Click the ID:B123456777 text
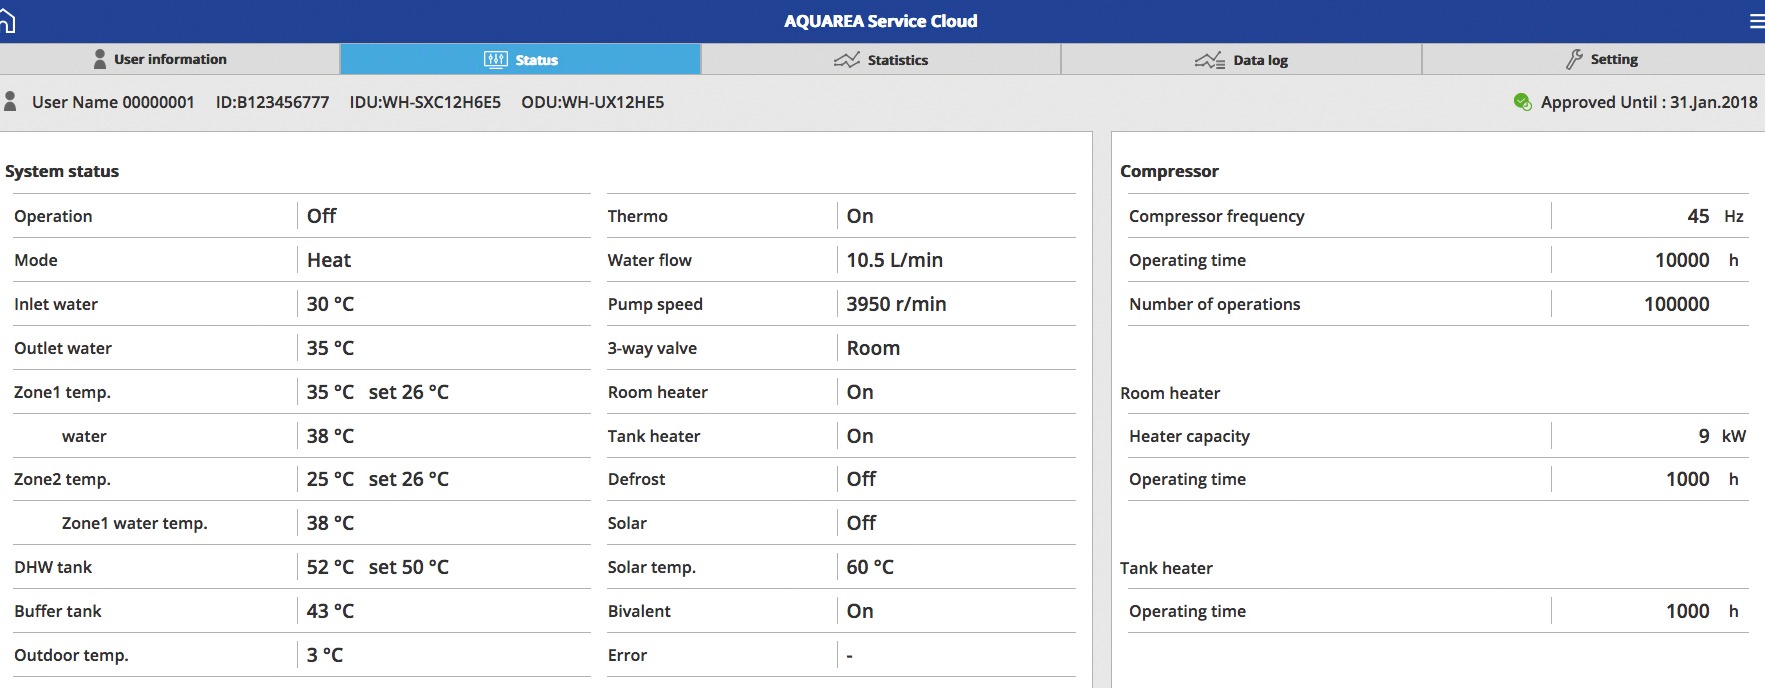The height and width of the screenshot is (688, 1765). coord(272,102)
